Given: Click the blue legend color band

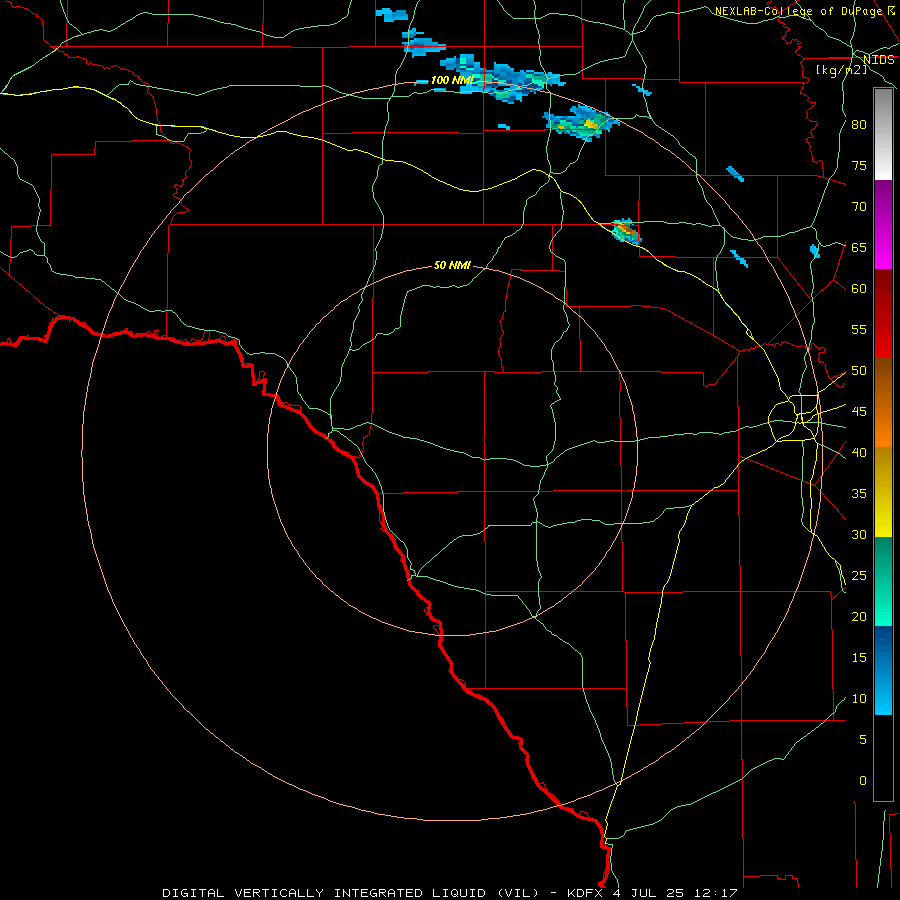Looking at the screenshot, I should (883, 670).
